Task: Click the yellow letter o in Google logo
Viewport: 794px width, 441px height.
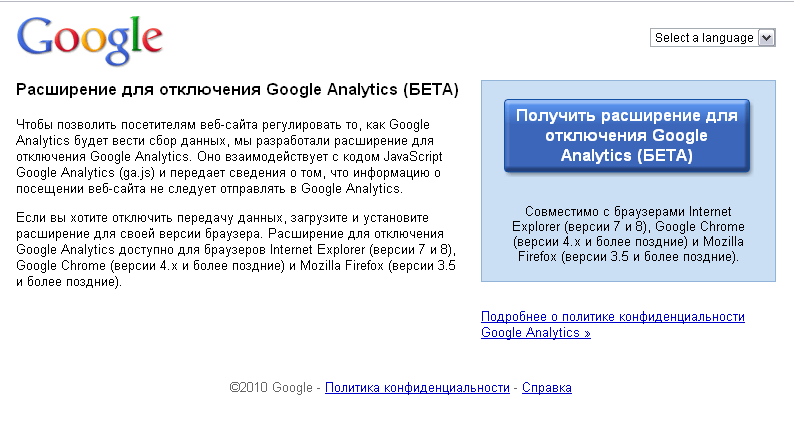Action: (x=95, y=41)
